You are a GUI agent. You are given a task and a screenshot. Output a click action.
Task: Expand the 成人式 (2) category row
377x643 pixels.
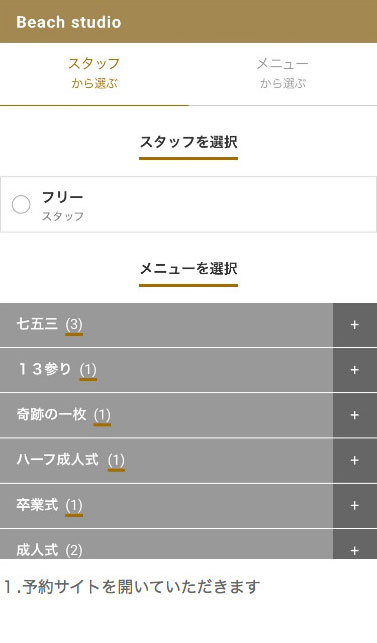click(x=167, y=544)
